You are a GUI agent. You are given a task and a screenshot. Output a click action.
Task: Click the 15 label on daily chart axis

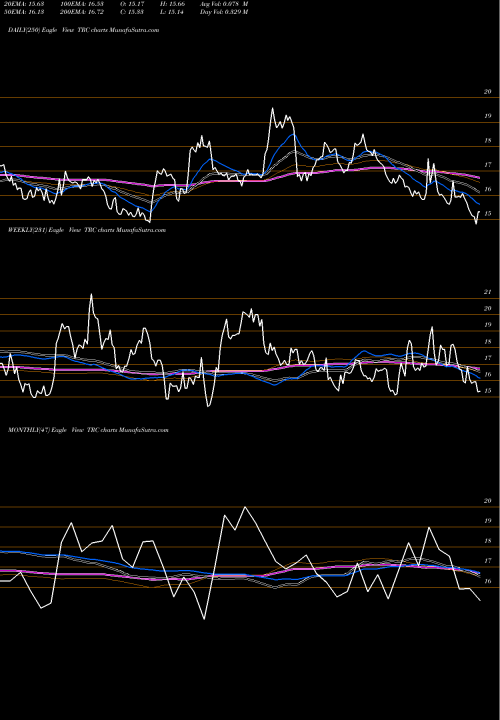click(x=488, y=214)
